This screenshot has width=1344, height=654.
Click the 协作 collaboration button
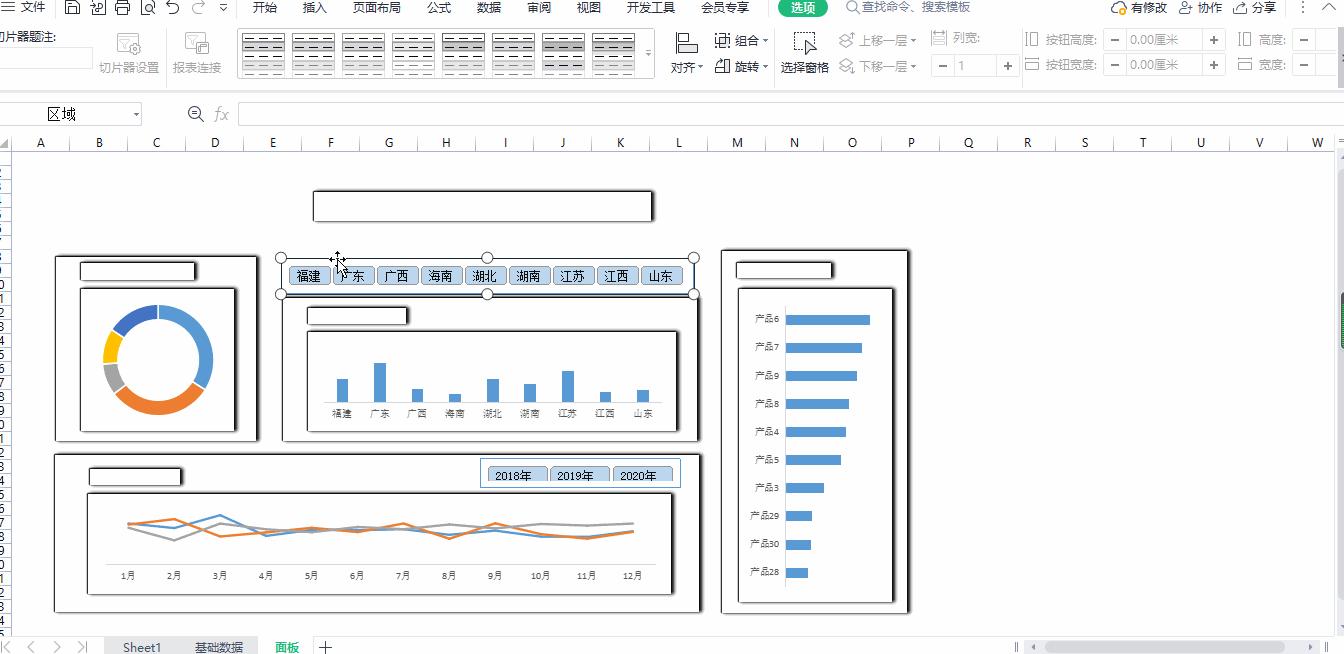coord(1200,7)
